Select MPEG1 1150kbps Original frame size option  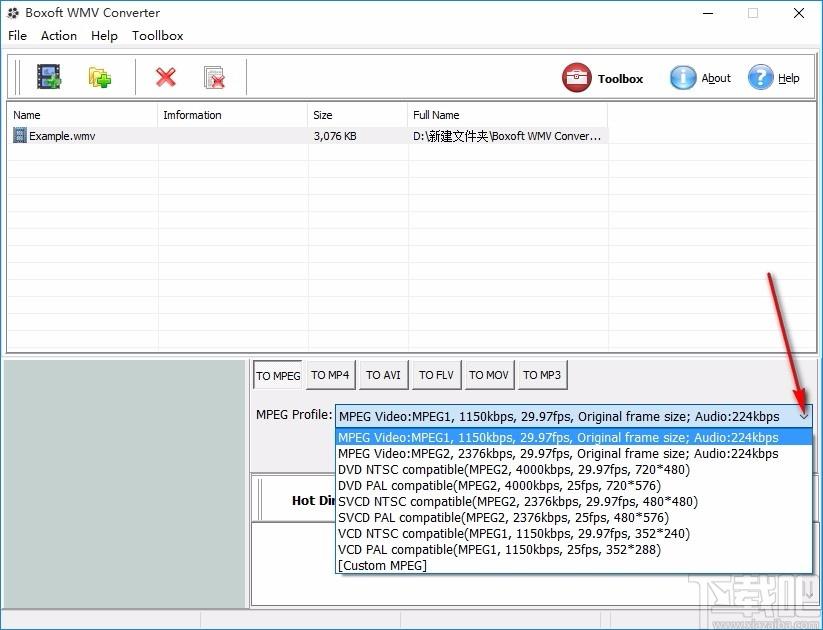point(574,437)
